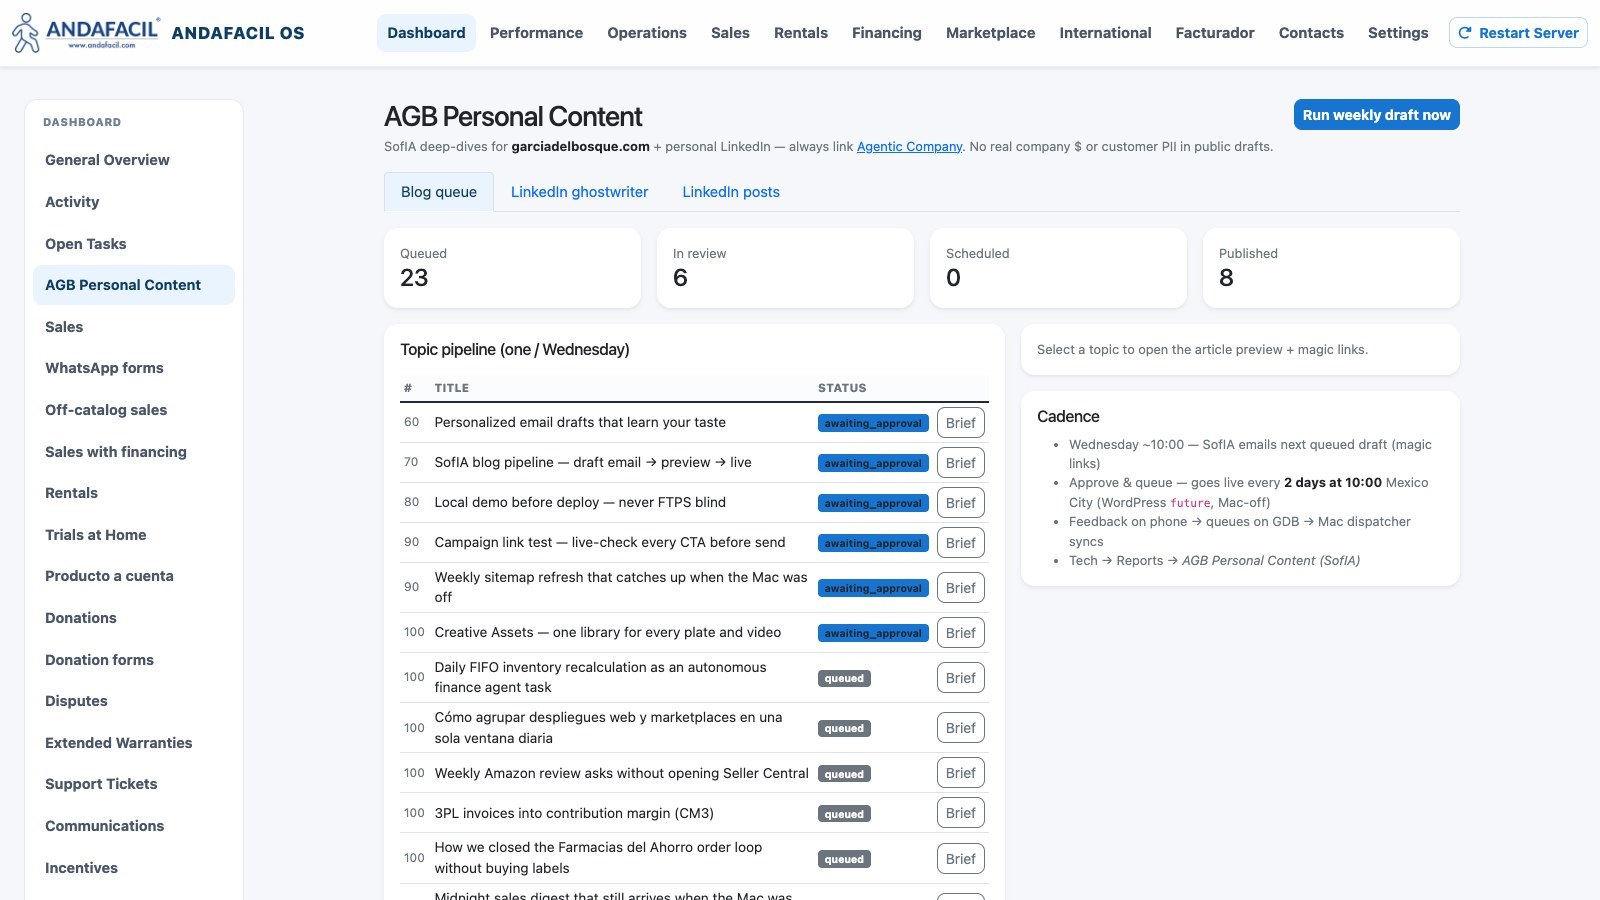The image size is (1600, 900).
Task: Open the Operations menu
Action: click(647, 33)
